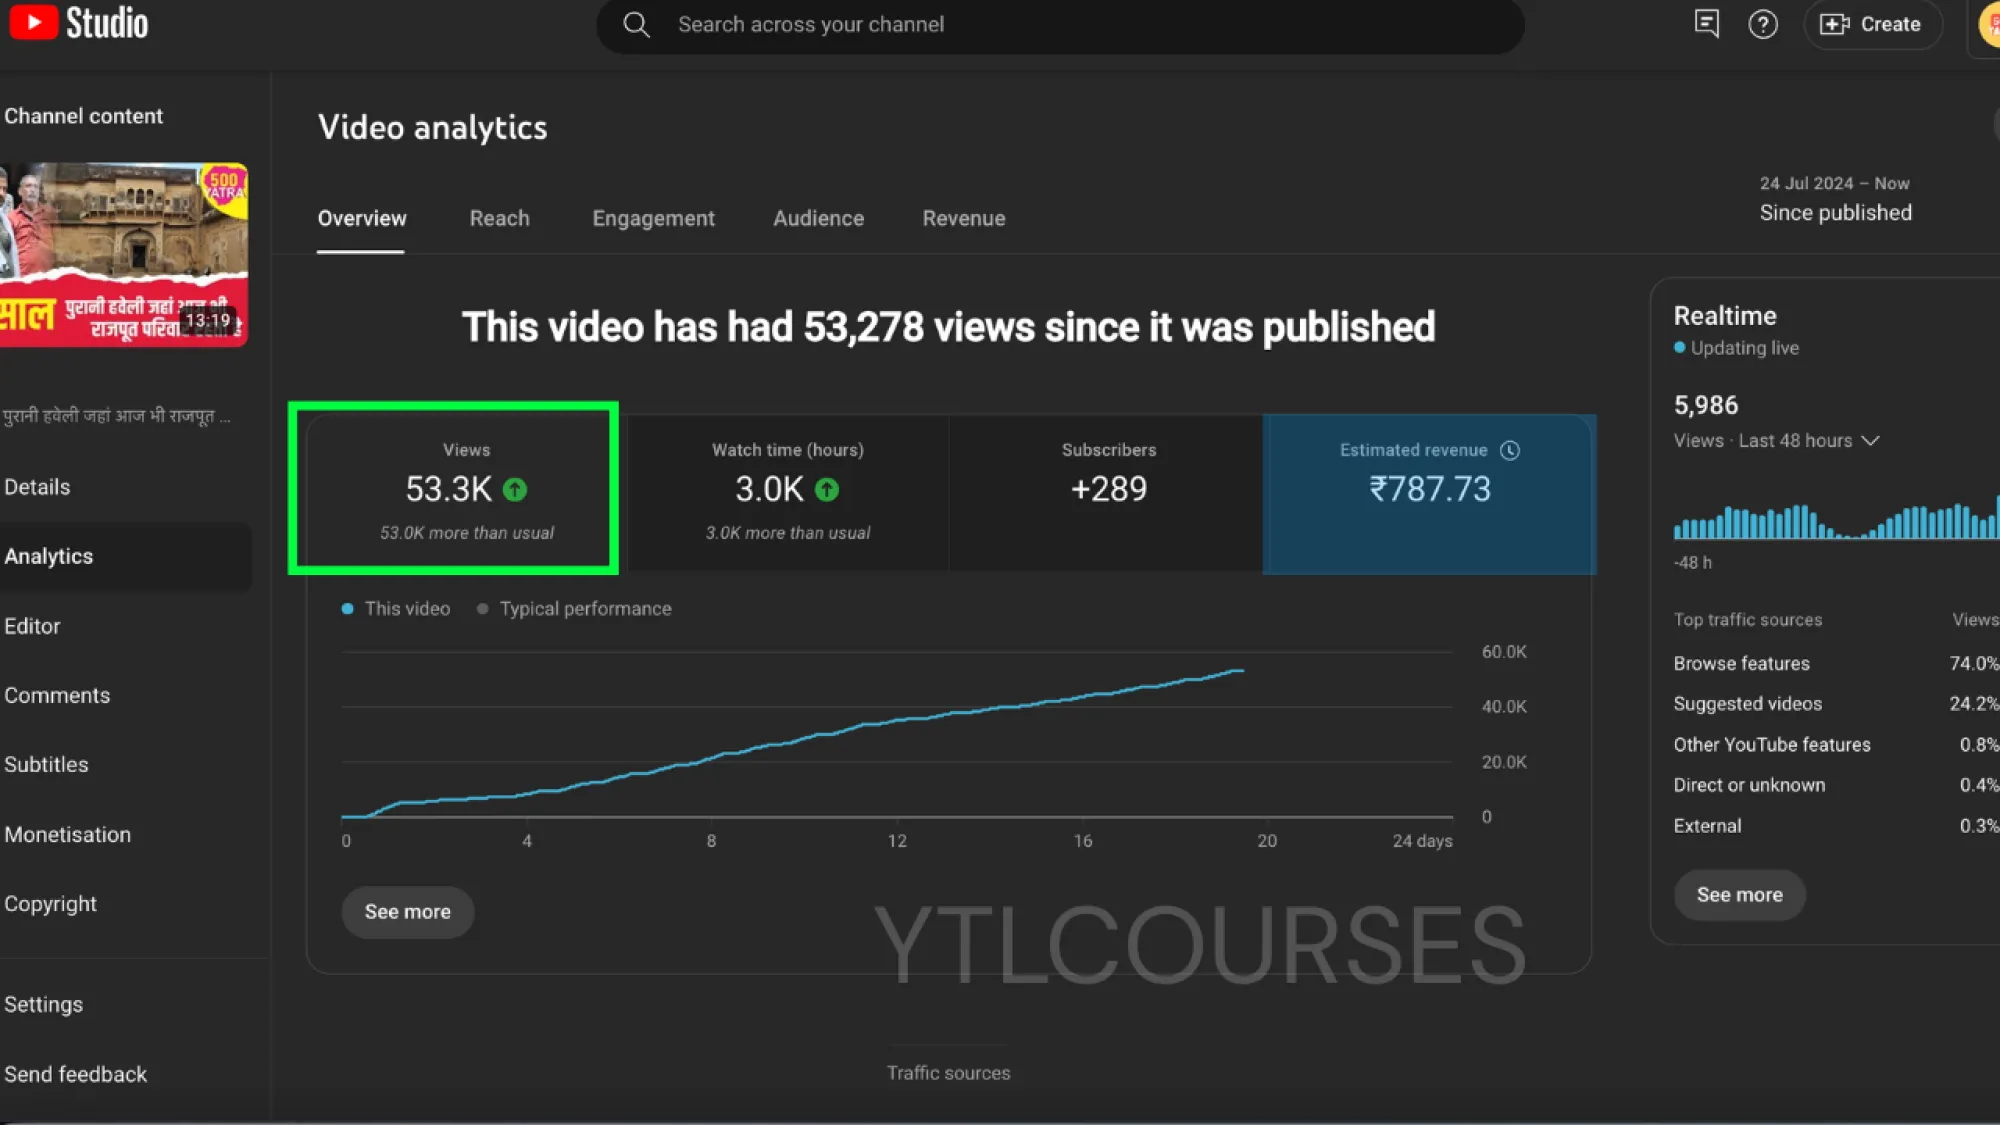The height and width of the screenshot is (1125, 2000).
Task: Switch to the Reach tab
Action: point(499,219)
